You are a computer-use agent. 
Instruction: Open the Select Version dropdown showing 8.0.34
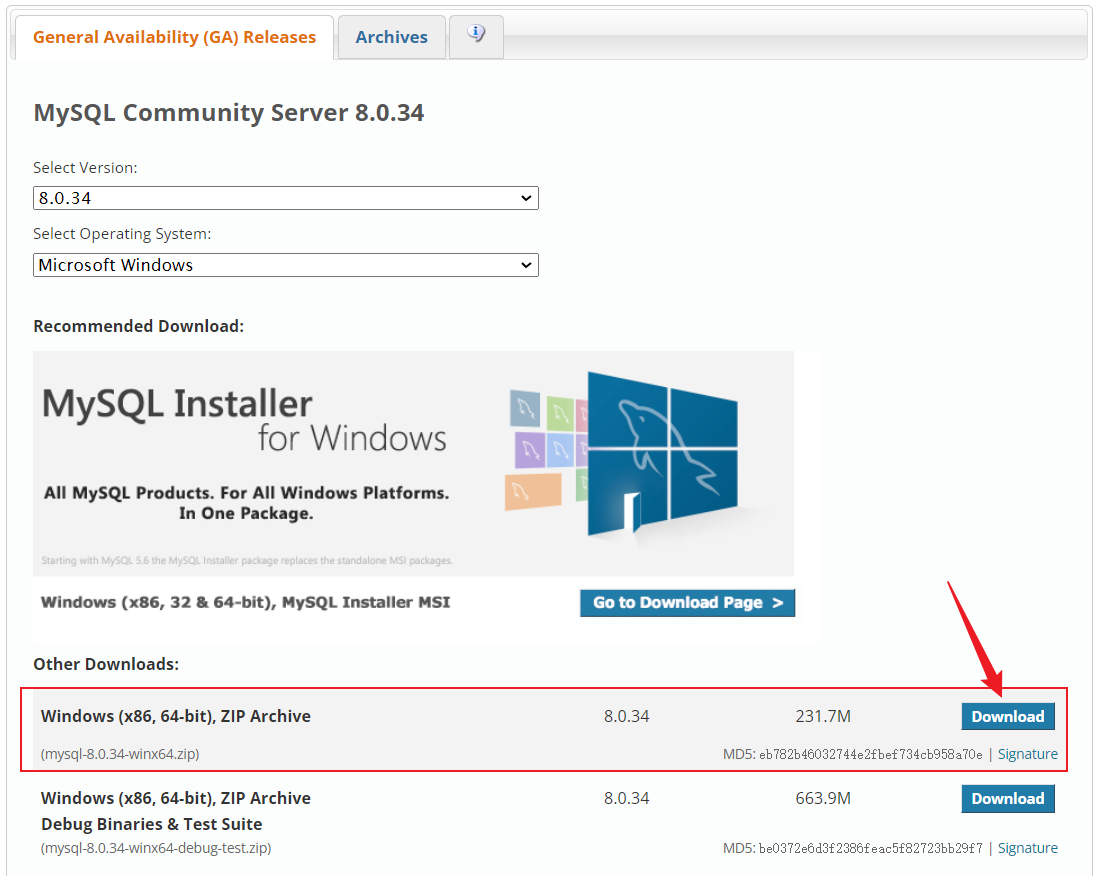click(286, 198)
